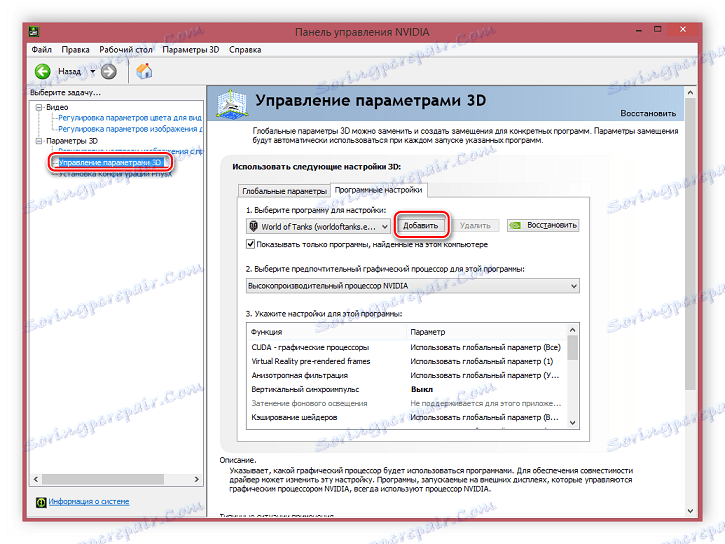The image size is (725, 544).
Task: Click the green Back arrow icon
Action: [x=43, y=71]
